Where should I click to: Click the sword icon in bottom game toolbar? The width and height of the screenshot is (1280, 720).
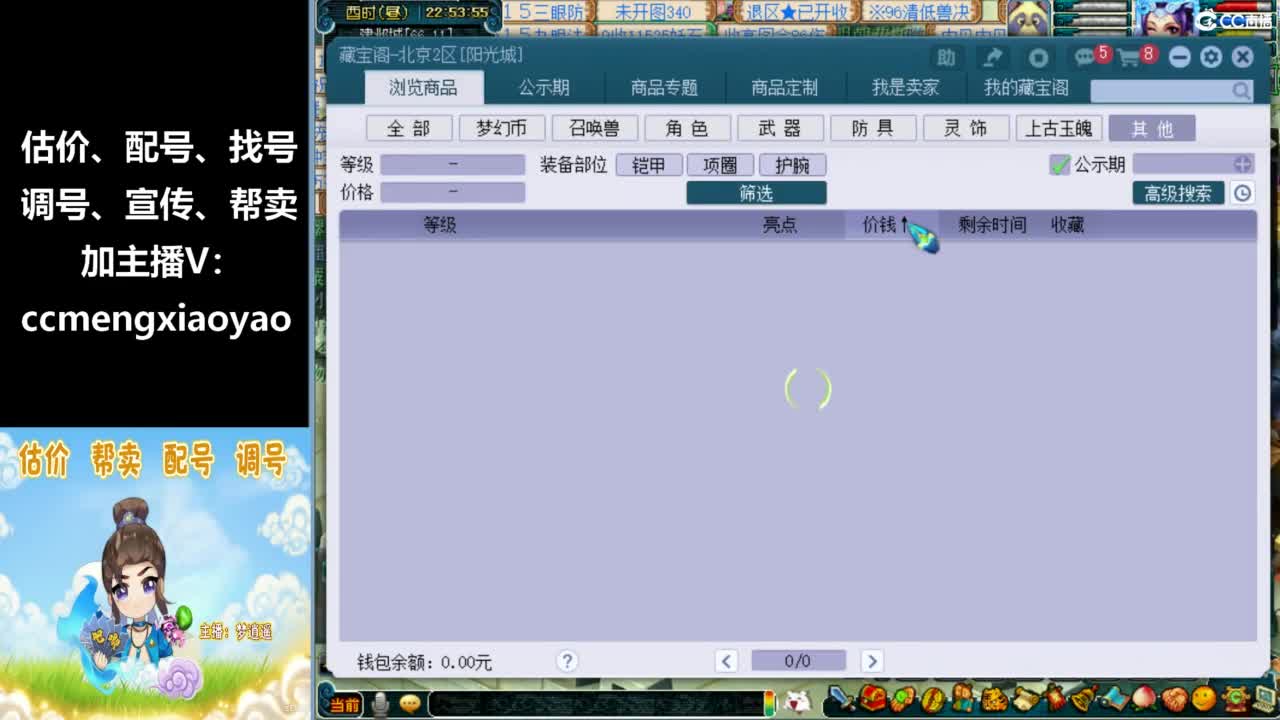point(842,698)
